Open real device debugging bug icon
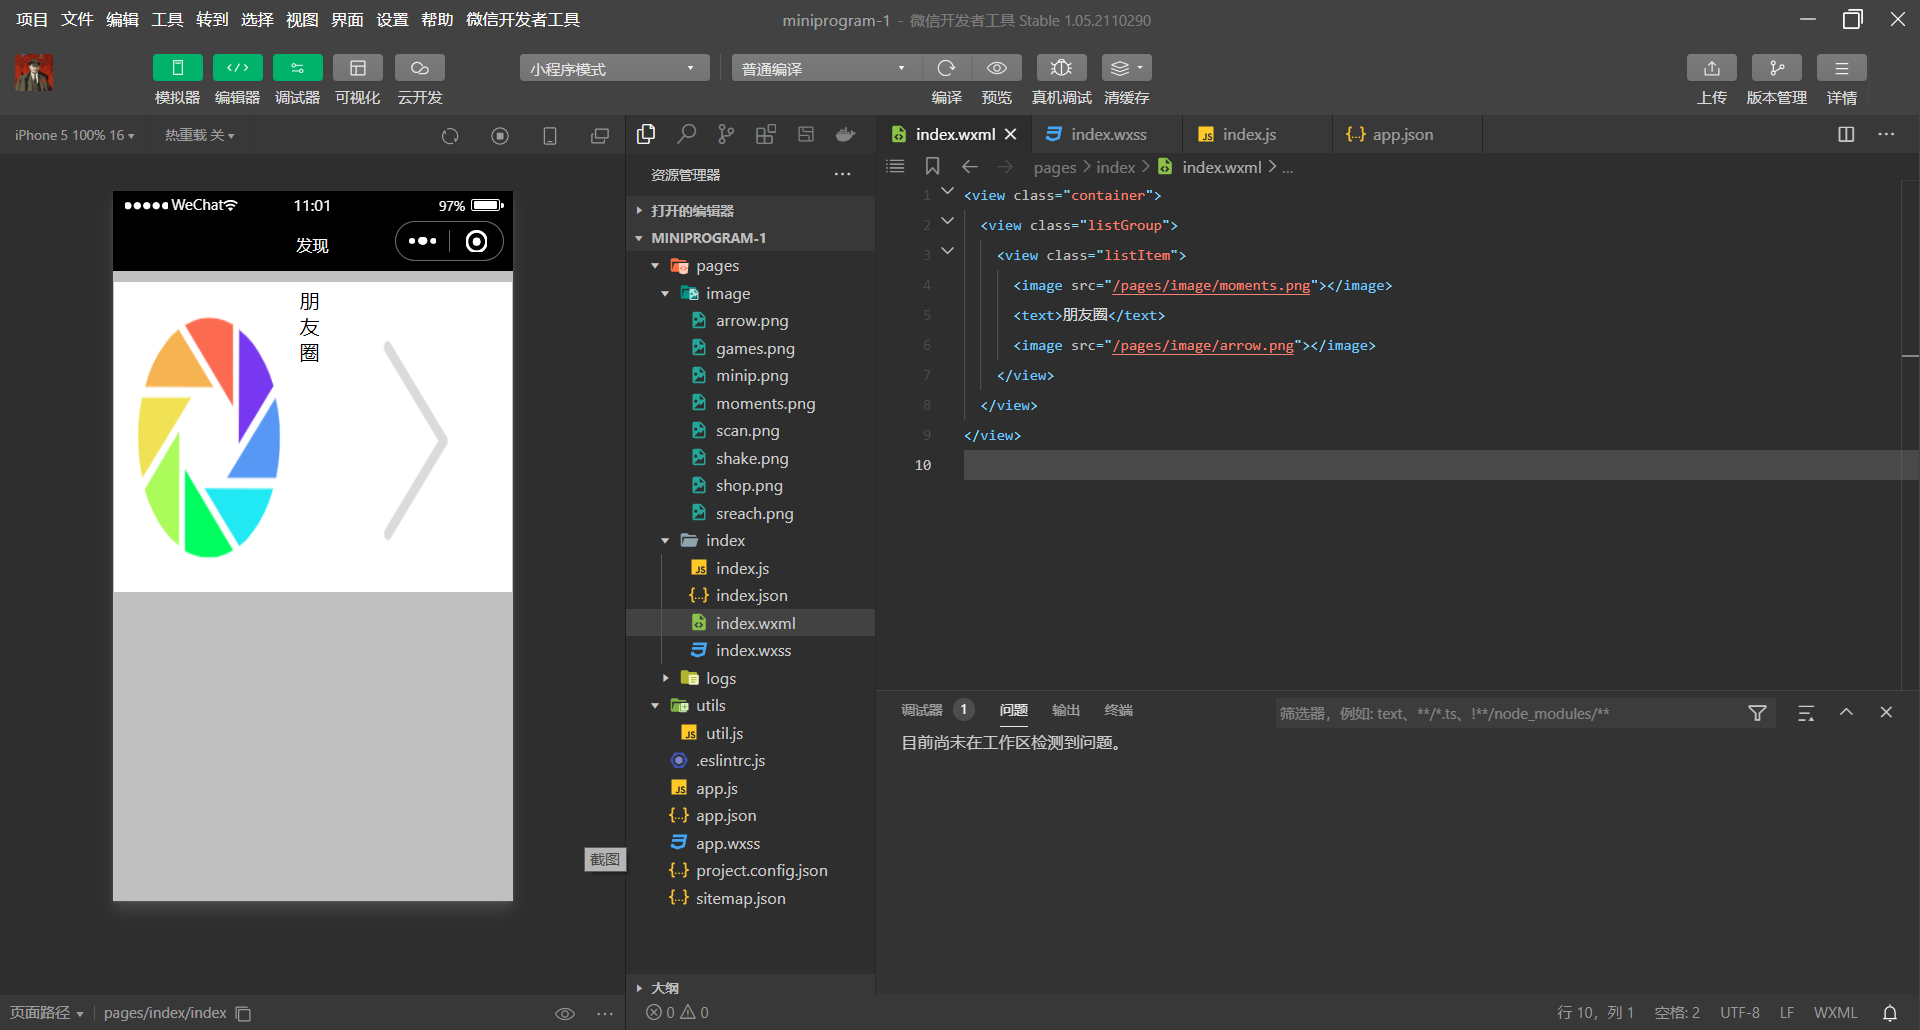Viewport: 1920px width, 1030px height. click(1061, 68)
